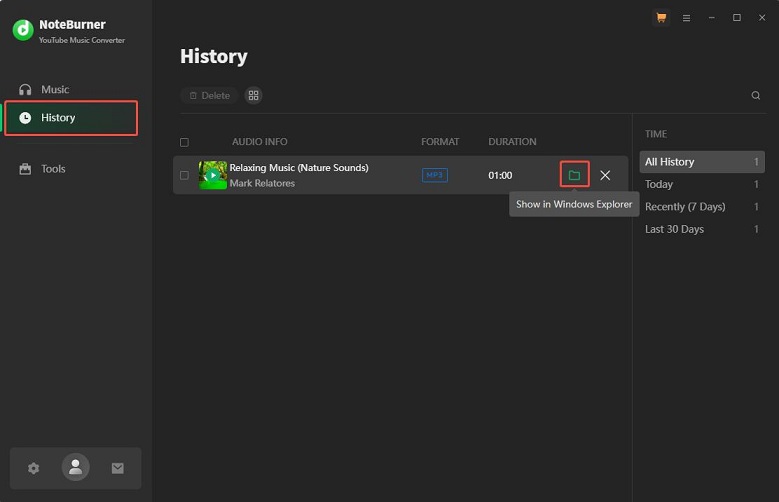Click the FORMAT column header

click(440, 142)
